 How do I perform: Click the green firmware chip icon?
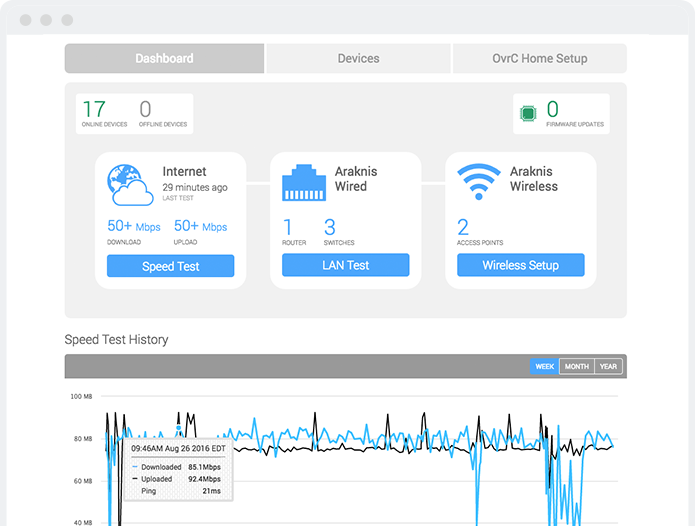pyautogui.click(x=528, y=113)
